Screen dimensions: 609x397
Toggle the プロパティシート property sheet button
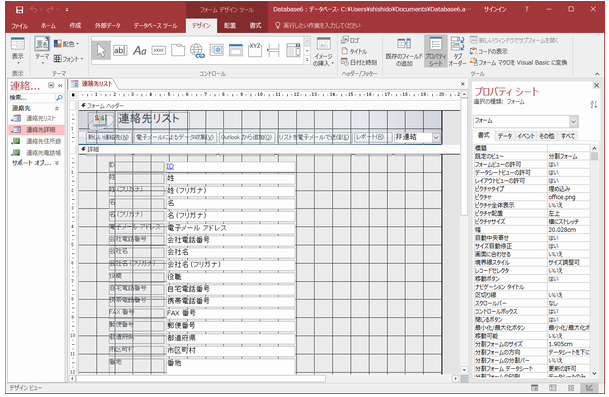click(435, 52)
